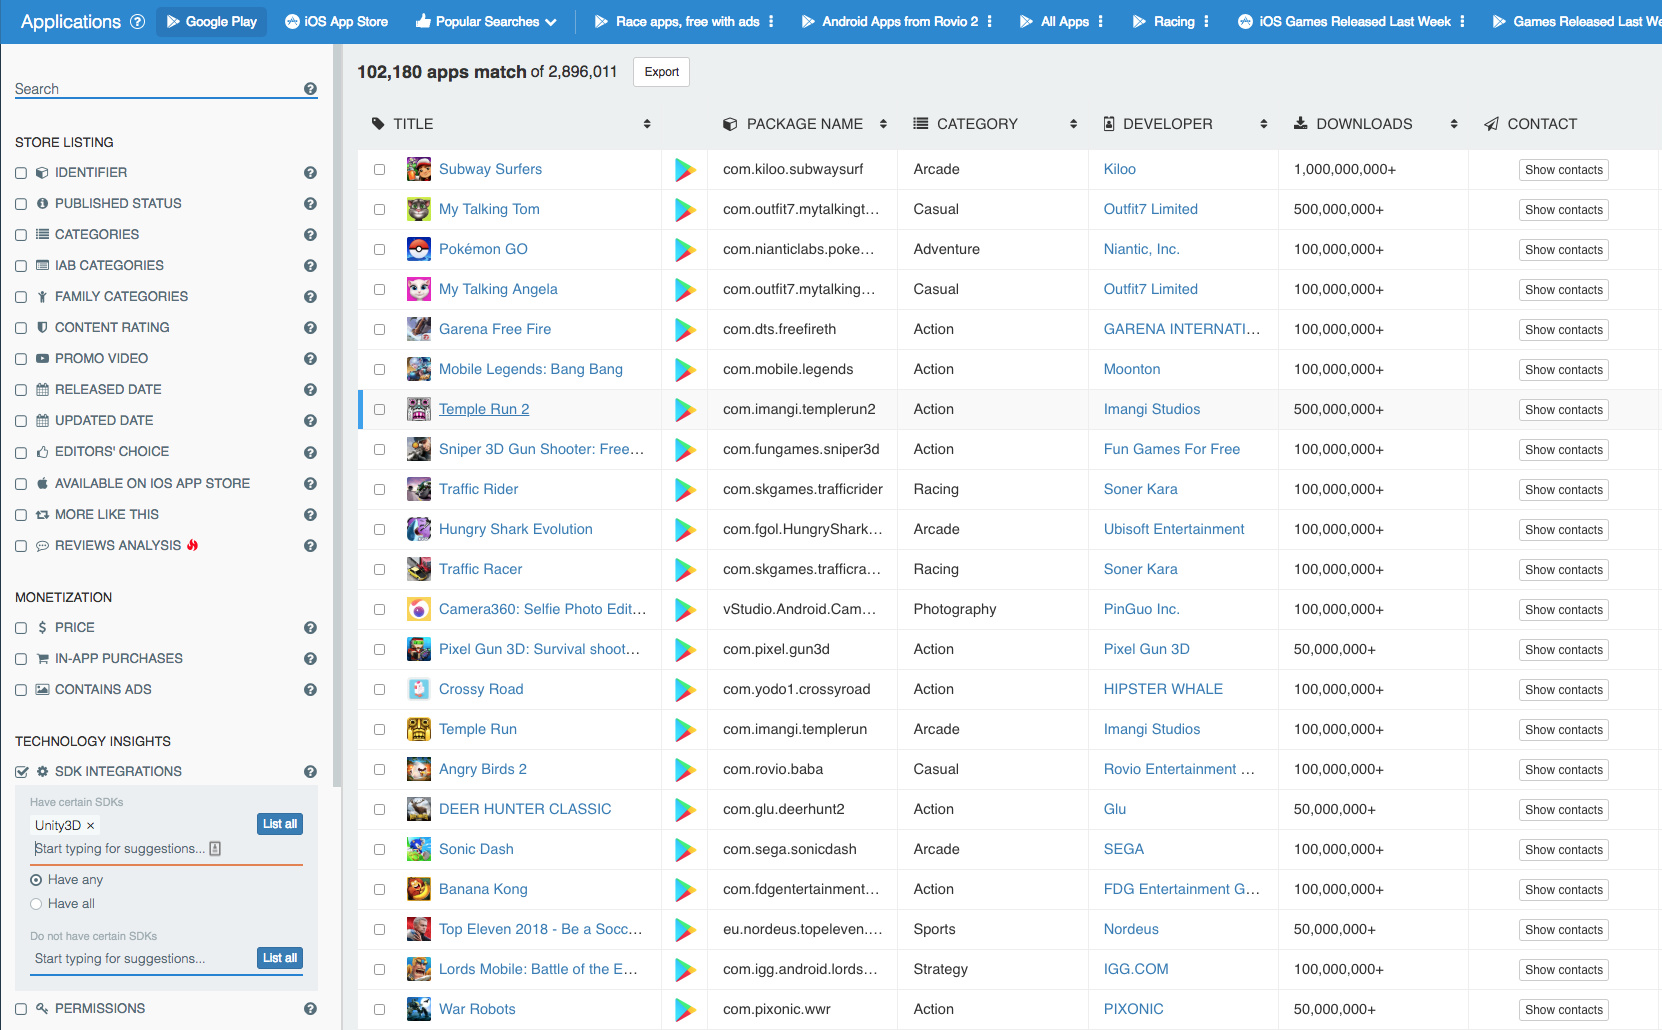Open iOS Games Released Last Week search
The height and width of the screenshot is (1030, 1662).
click(1344, 21)
